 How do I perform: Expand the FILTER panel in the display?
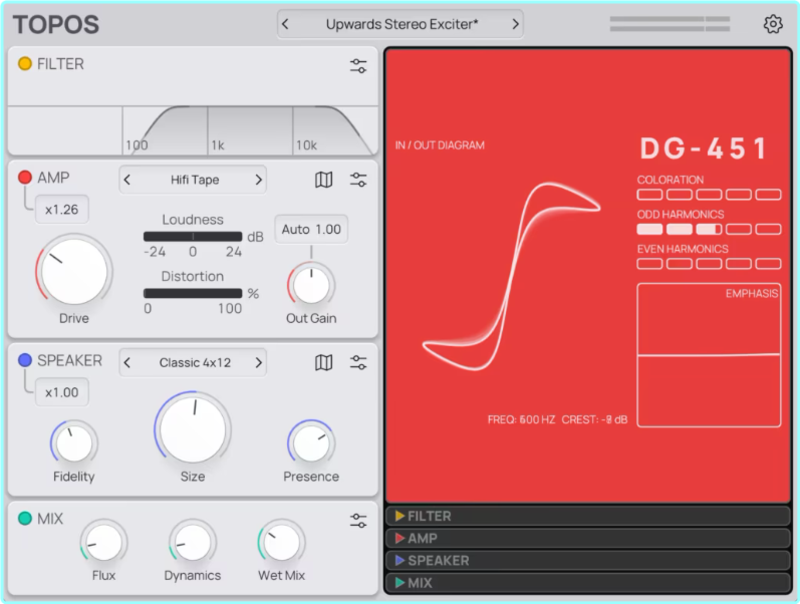click(x=588, y=516)
